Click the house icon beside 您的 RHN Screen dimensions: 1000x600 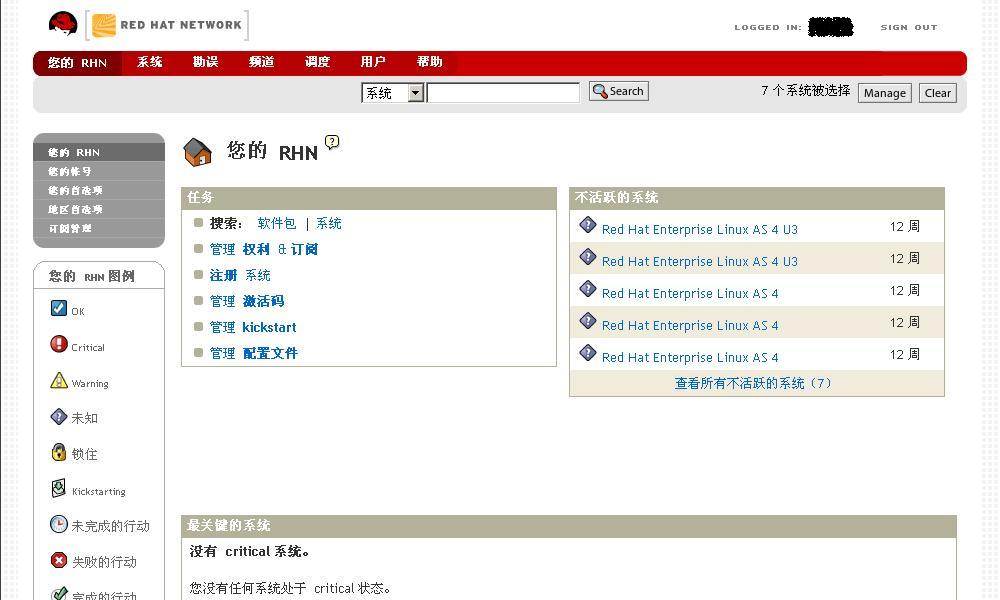198,152
